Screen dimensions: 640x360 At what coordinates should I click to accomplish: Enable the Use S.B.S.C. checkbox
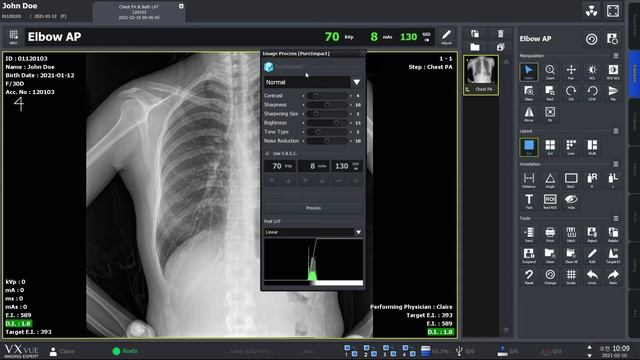(267, 153)
